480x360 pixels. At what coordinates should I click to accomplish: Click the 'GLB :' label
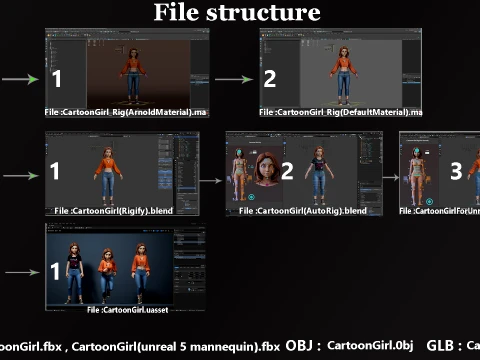pyautogui.click(x=444, y=346)
